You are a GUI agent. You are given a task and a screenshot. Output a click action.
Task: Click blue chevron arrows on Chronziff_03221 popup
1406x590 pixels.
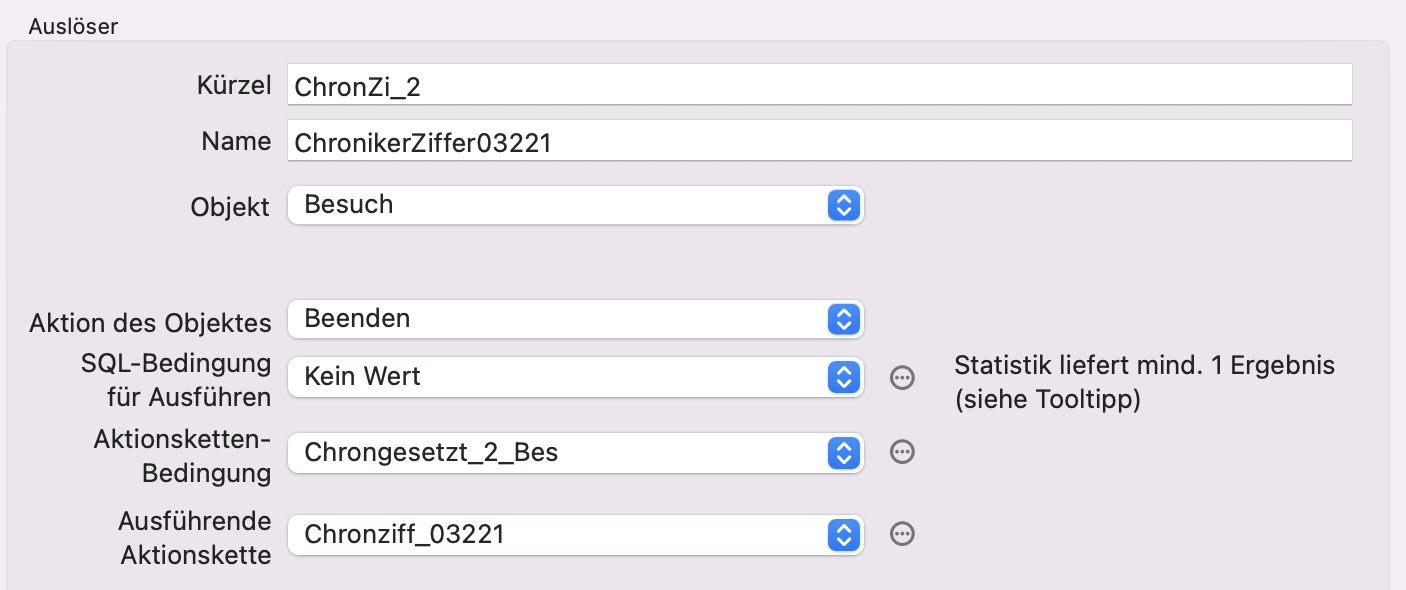click(844, 534)
